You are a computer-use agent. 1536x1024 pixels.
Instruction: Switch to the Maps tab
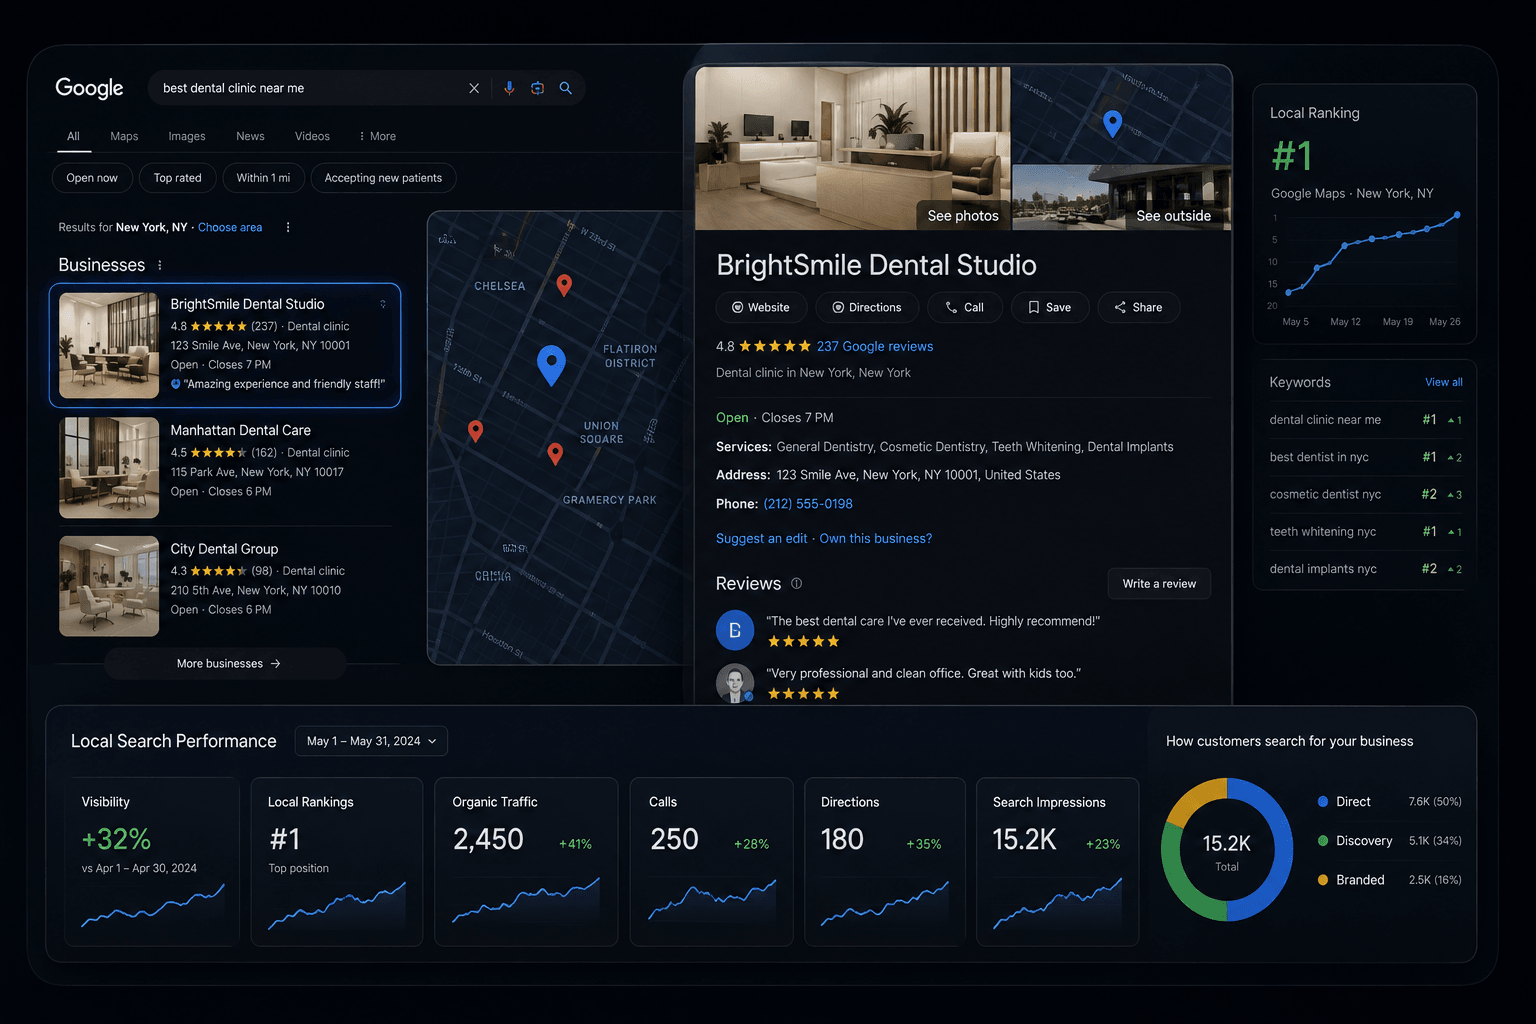(x=124, y=136)
